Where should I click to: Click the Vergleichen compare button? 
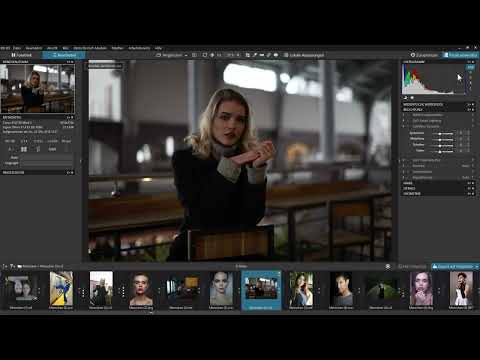169,55
